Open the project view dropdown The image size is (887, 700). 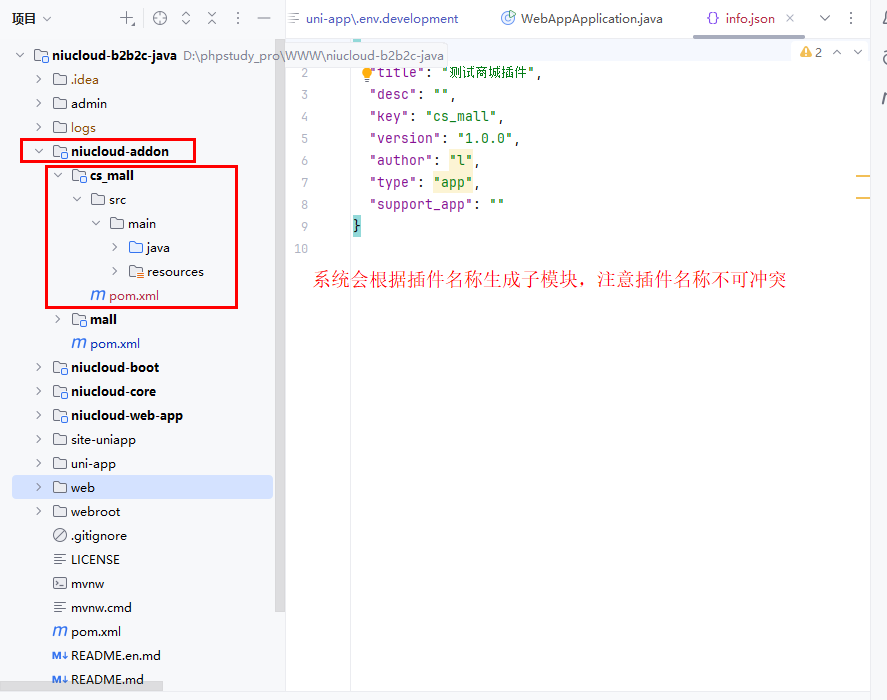(32, 18)
